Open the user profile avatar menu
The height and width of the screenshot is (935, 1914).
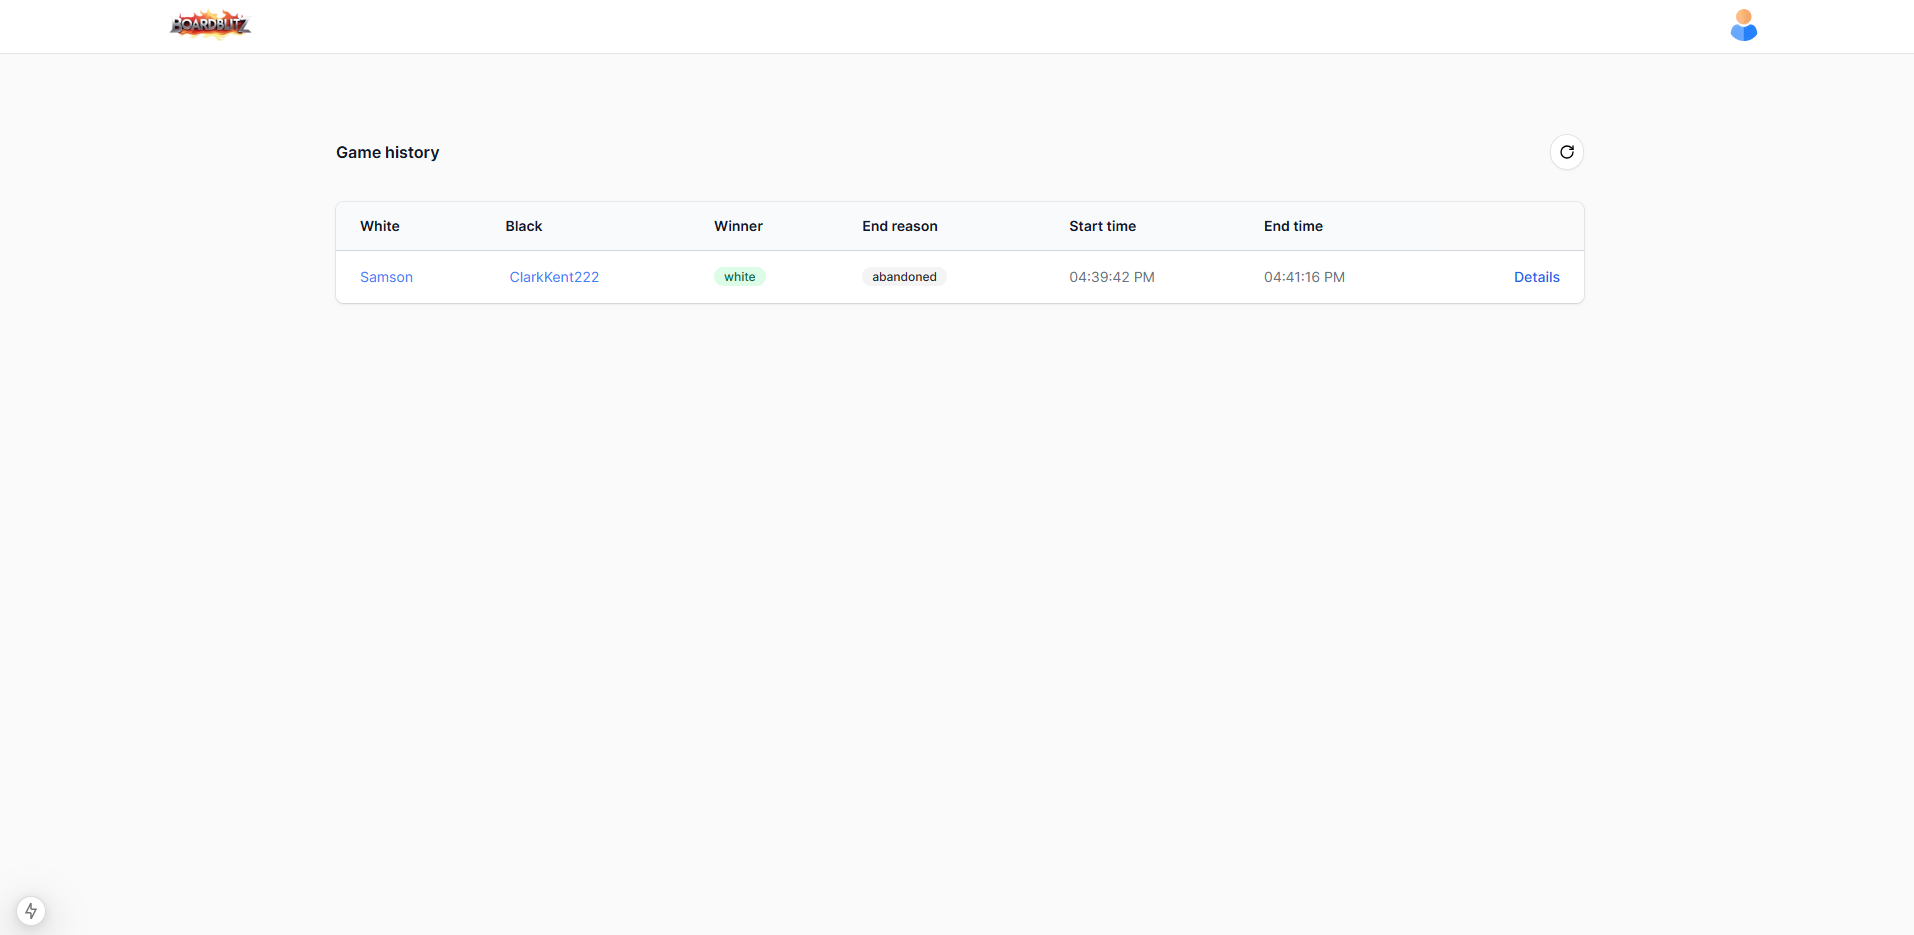1743,26
